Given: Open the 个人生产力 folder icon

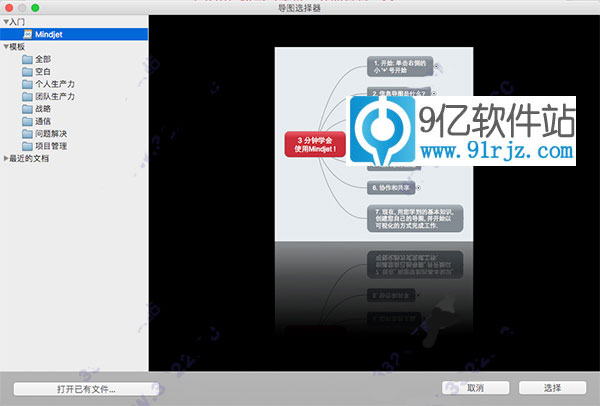Looking at the screenshot, I should click(27, 84).
